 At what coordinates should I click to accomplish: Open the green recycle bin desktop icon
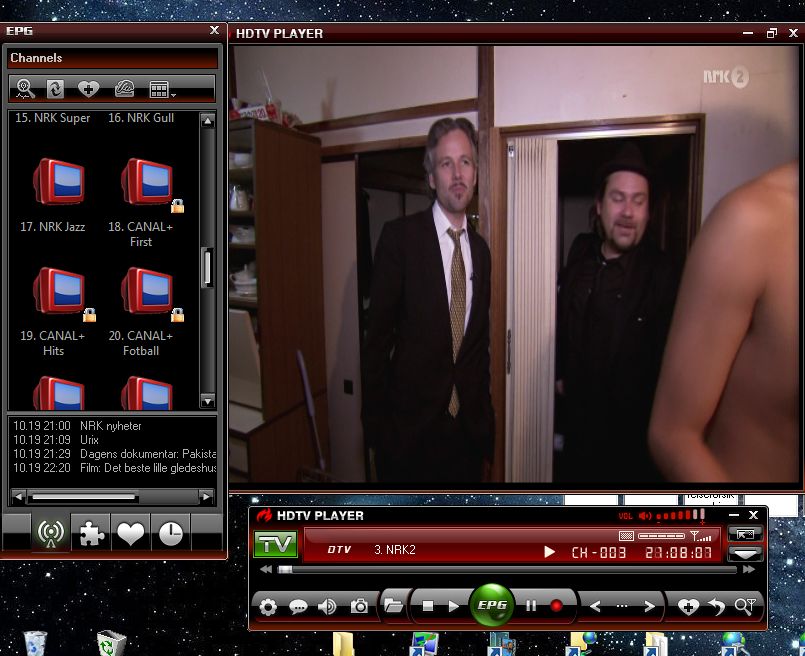[x=111, y=644]
